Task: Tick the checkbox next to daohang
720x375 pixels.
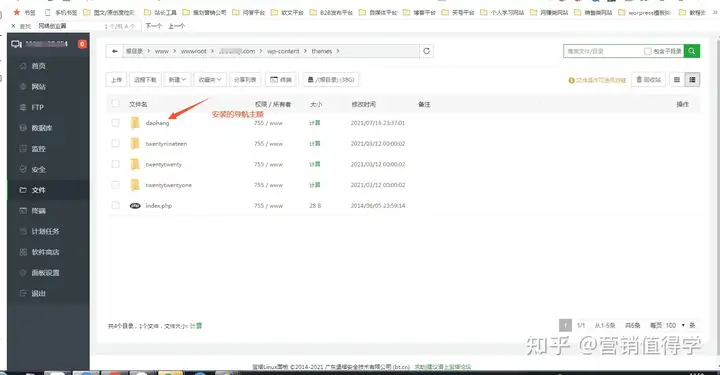Action: point(115,123)
